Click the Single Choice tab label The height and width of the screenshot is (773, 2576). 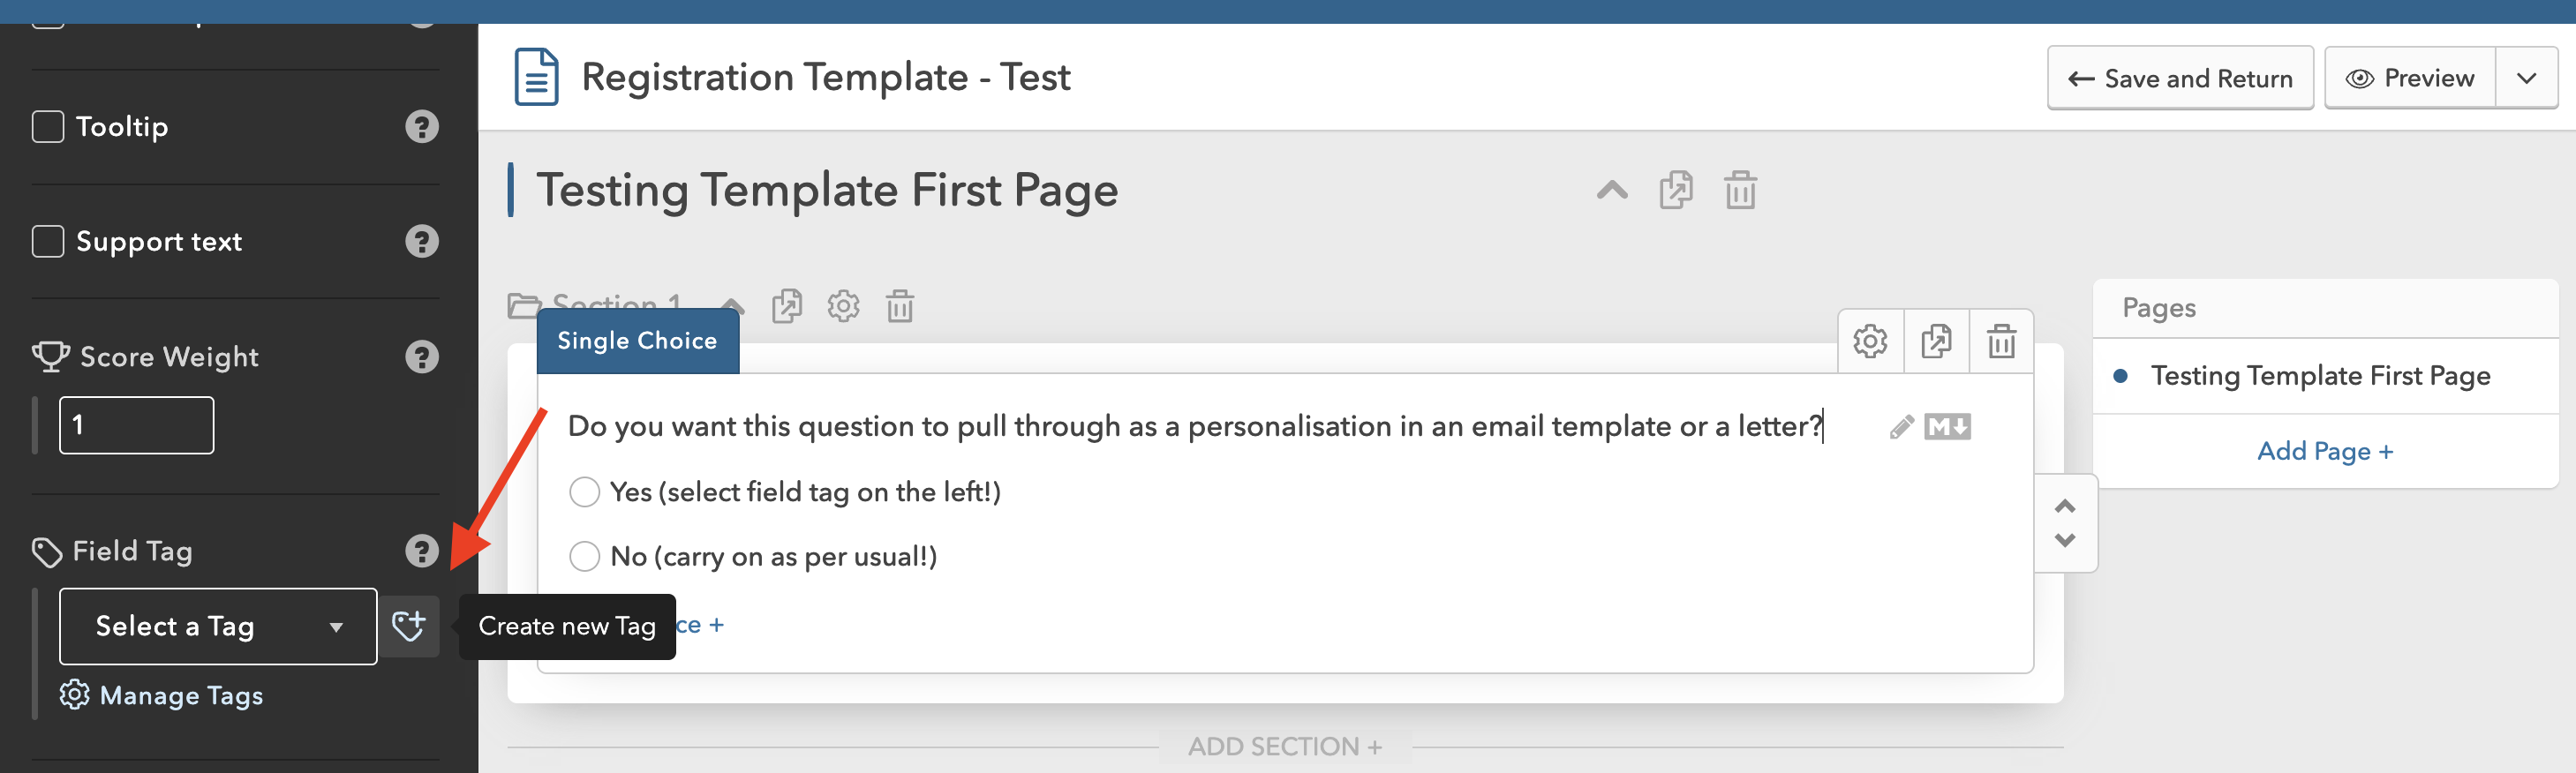point(637,341)
